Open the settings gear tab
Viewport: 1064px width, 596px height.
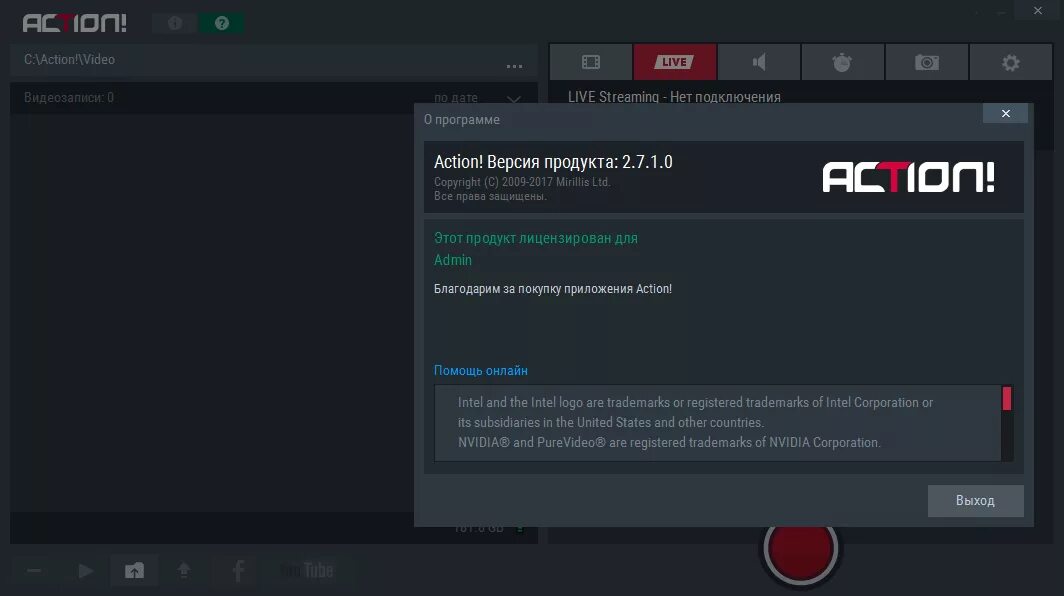pos(1011,62)
